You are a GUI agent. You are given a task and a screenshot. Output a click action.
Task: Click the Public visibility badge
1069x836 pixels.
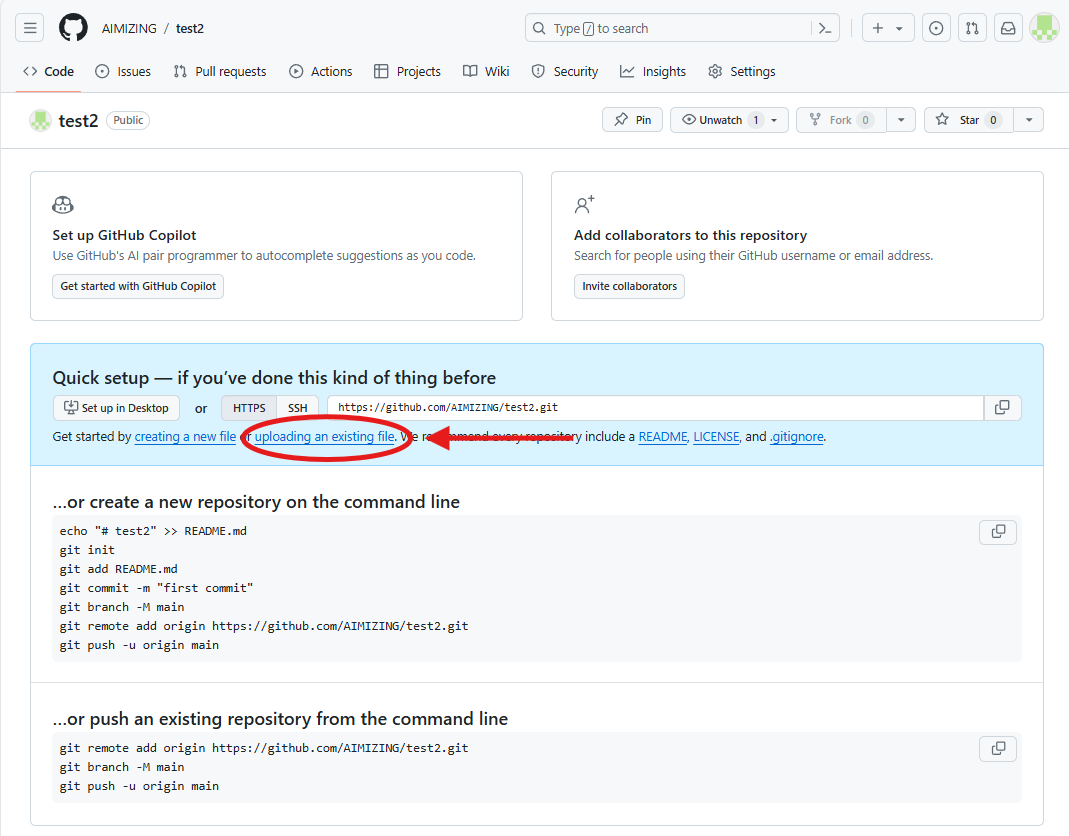pos(128,120)
